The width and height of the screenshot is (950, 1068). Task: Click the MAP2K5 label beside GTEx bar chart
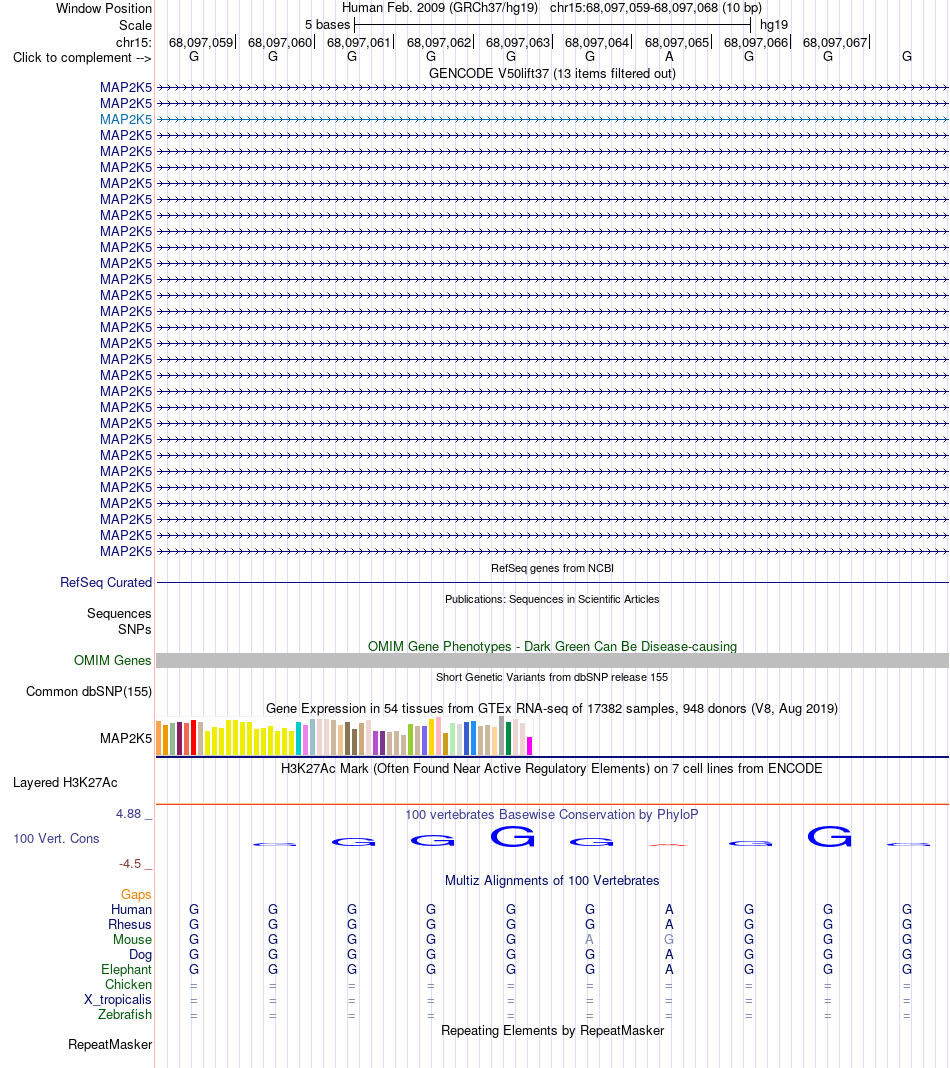(x=126, y=738)
